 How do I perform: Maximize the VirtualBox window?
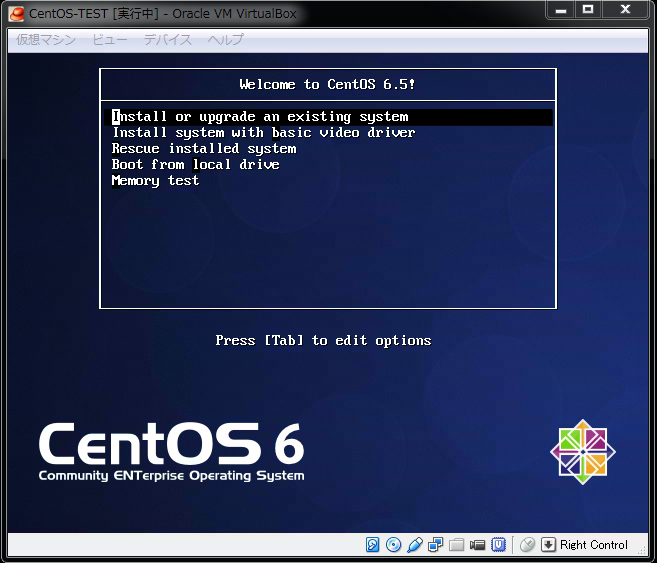588,10
